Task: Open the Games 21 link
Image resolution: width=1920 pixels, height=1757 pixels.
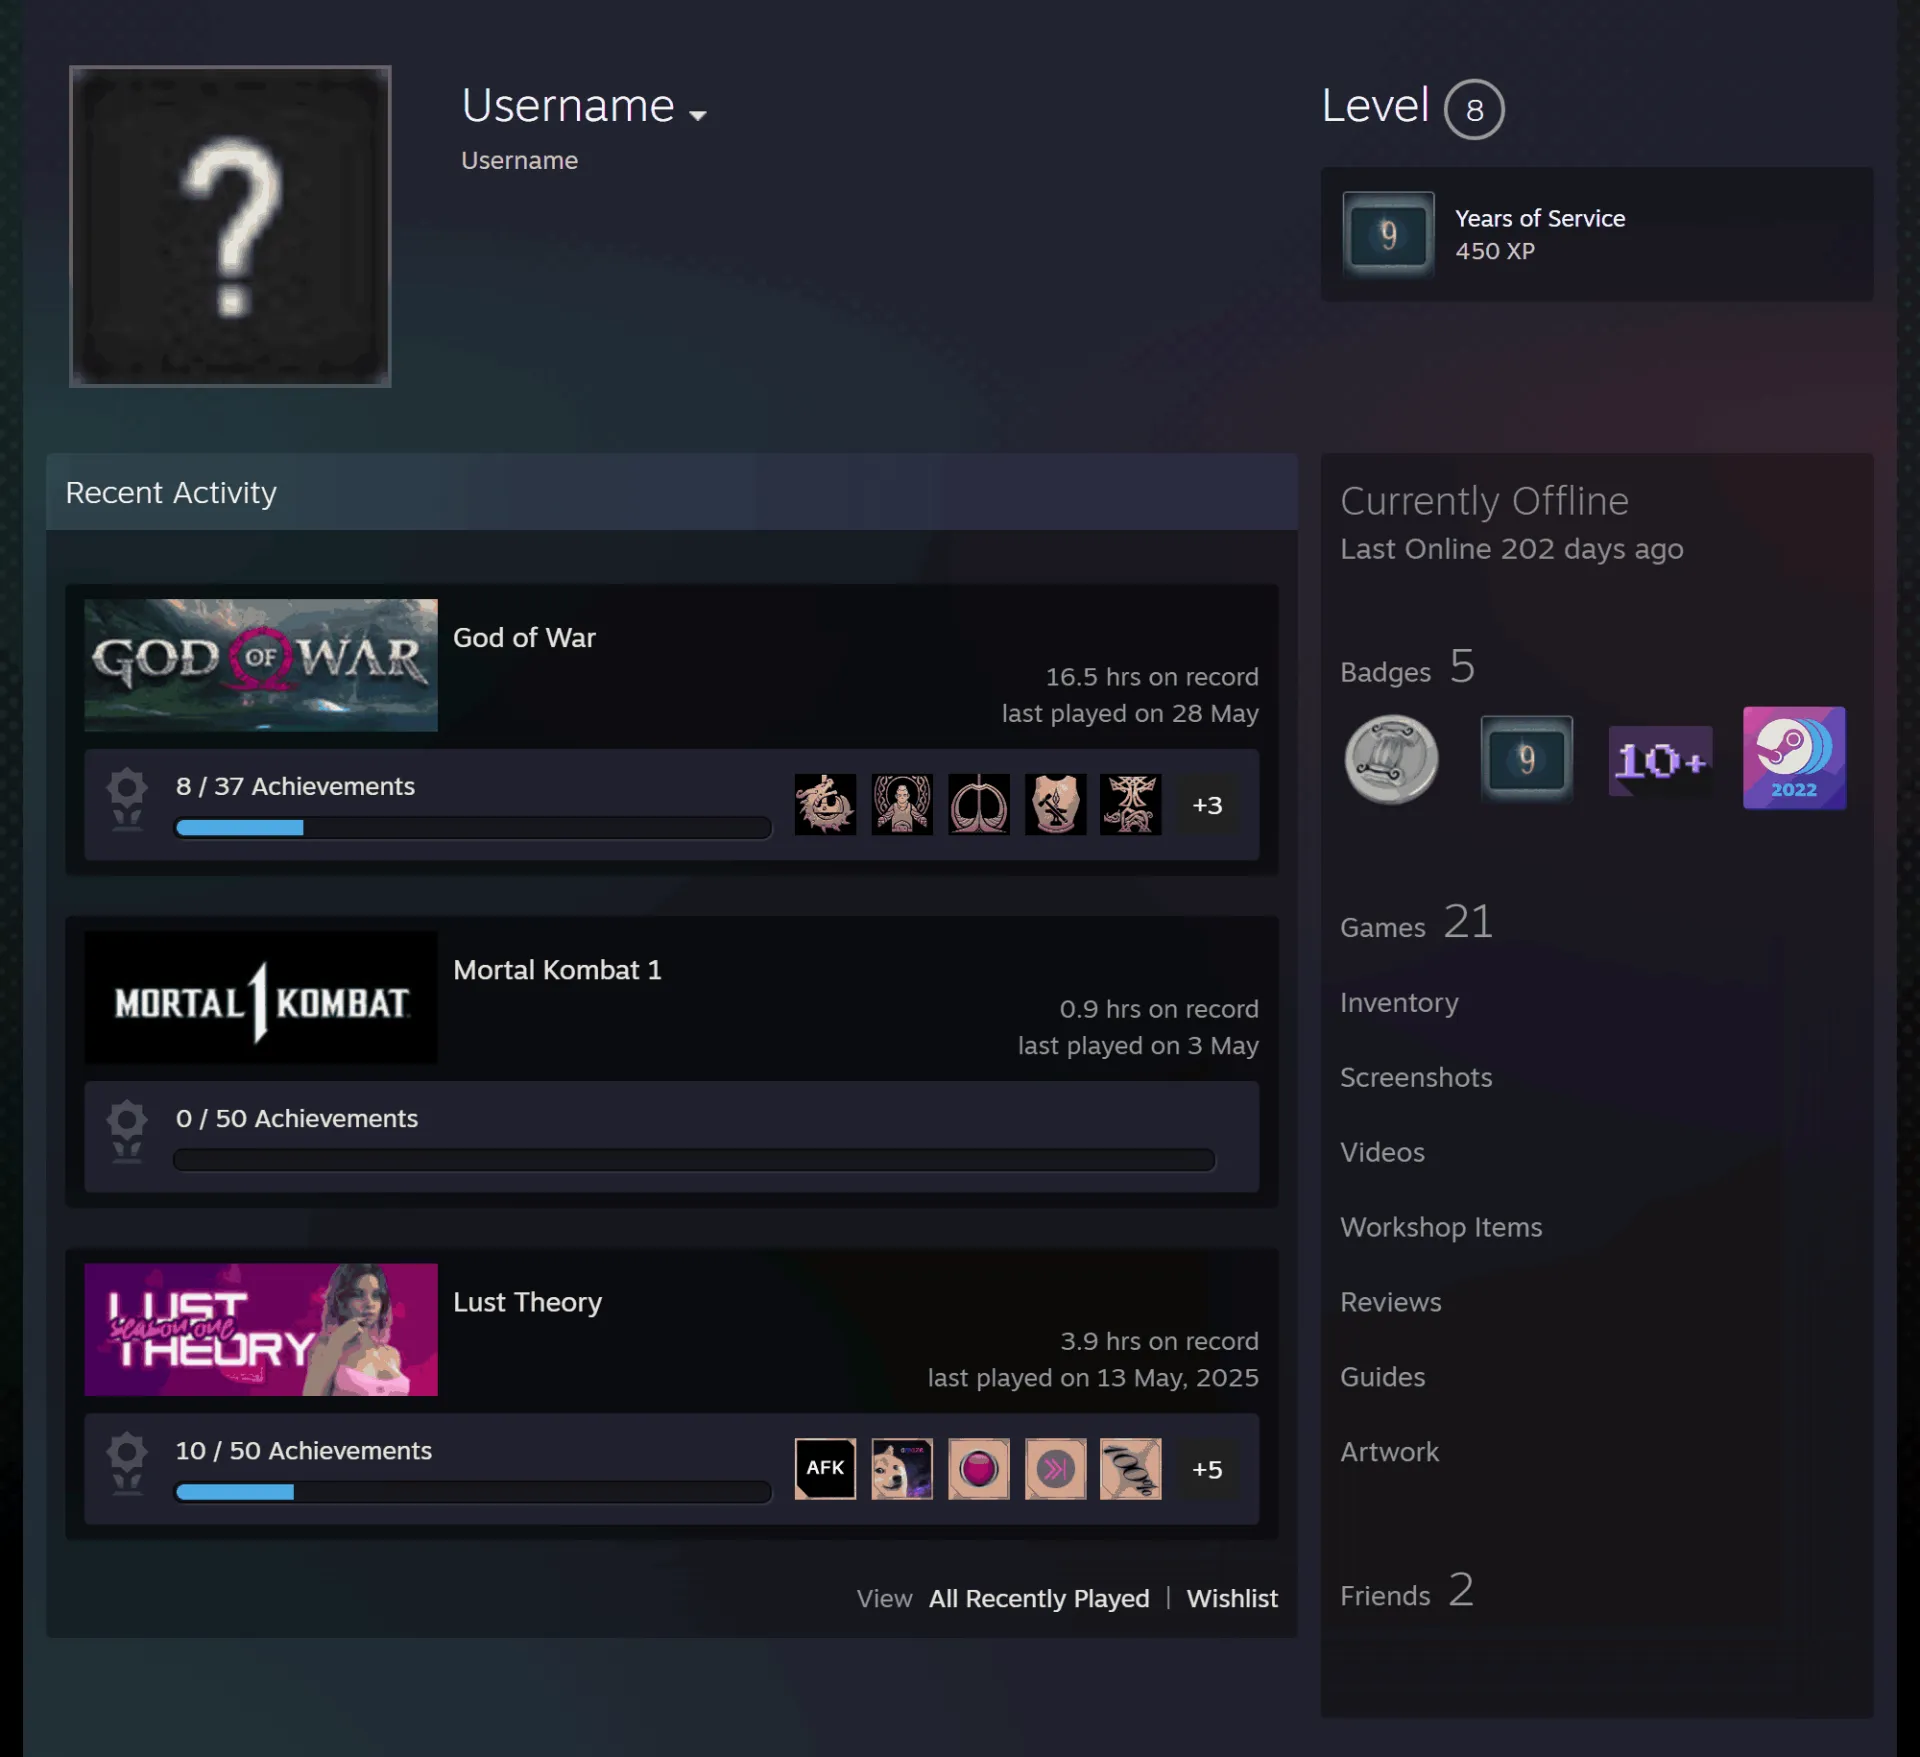Action: tap(1416, 922)
